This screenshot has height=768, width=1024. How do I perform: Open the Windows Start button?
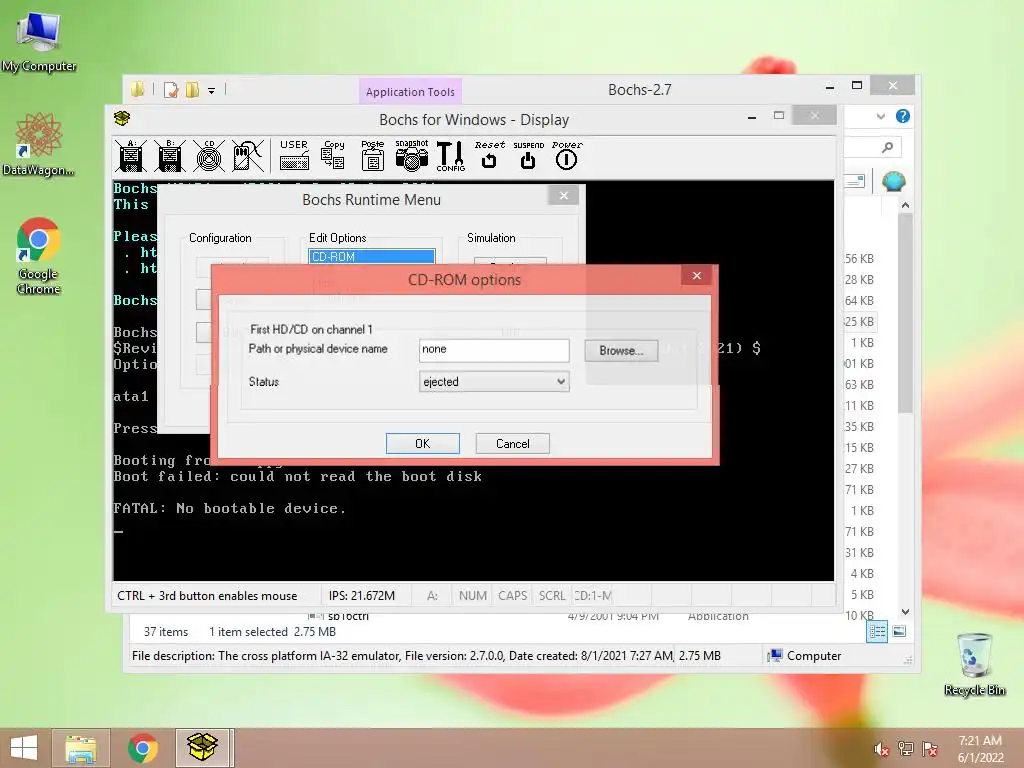pyautogui.click(x=24, y=748)
